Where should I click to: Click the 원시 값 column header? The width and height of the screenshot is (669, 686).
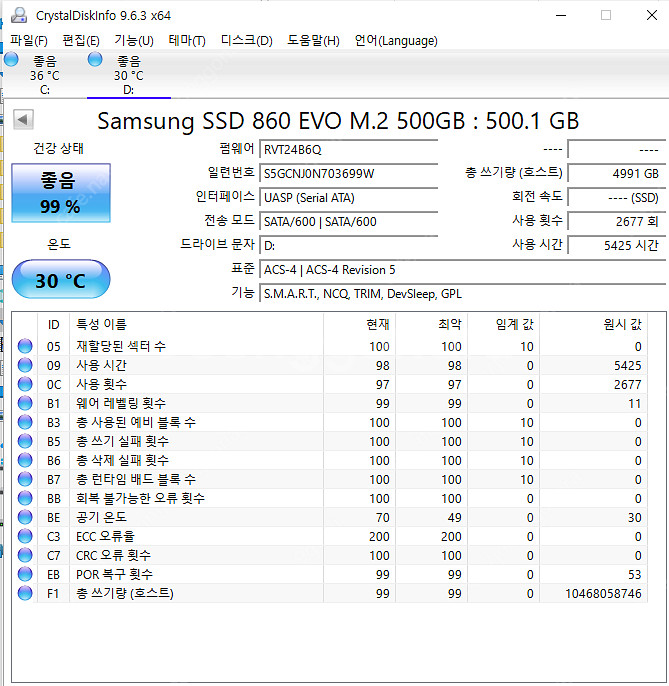(x=594, y=324)
